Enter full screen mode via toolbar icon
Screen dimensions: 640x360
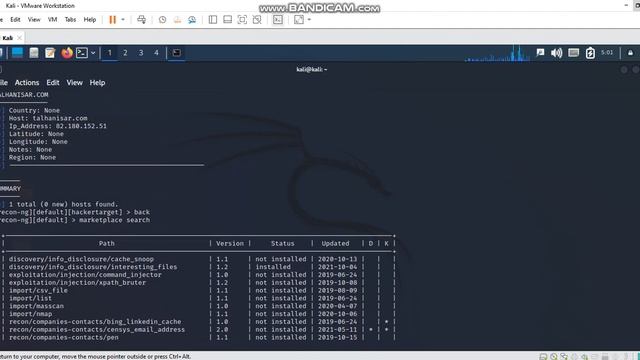(242, 20)
